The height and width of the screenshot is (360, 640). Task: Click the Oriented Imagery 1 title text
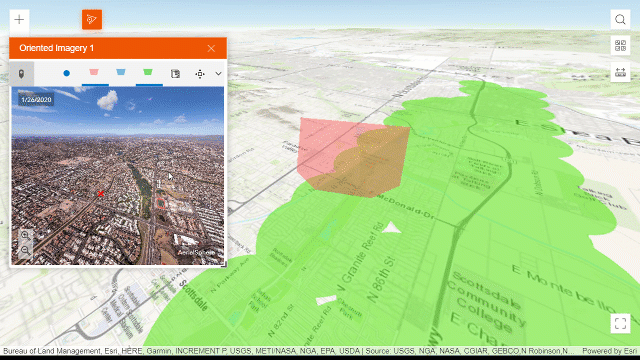56,48
